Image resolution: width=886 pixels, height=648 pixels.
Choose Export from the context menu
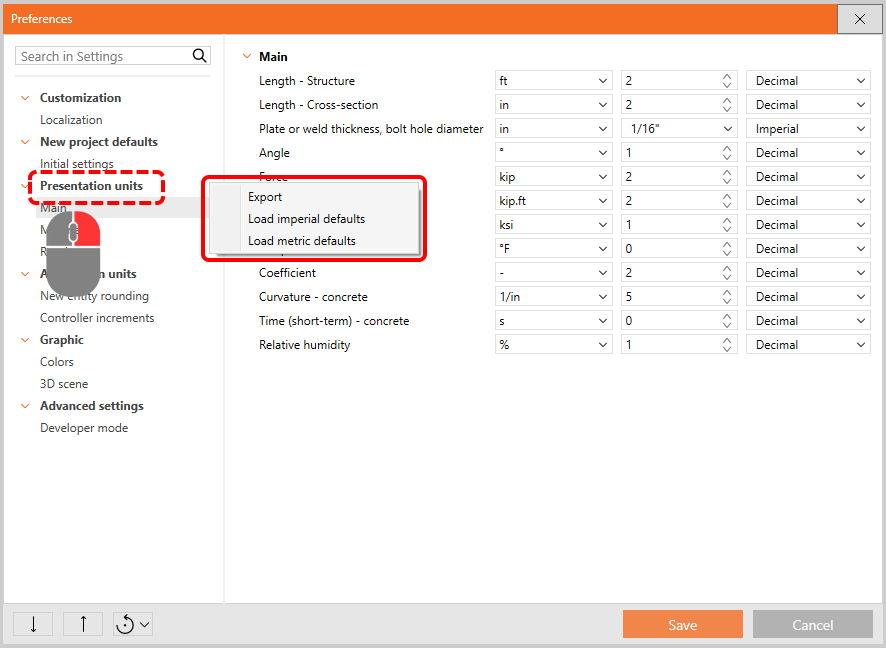point(265,197)
